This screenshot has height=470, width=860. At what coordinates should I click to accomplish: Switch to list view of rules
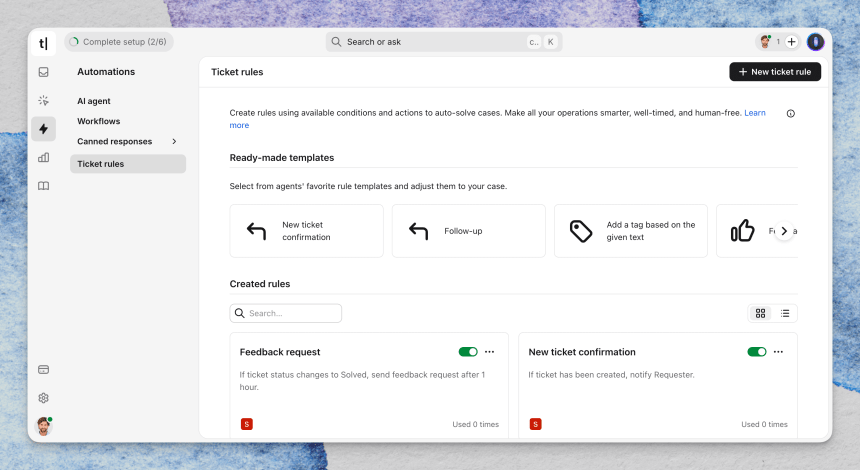(x=785, y=313)
